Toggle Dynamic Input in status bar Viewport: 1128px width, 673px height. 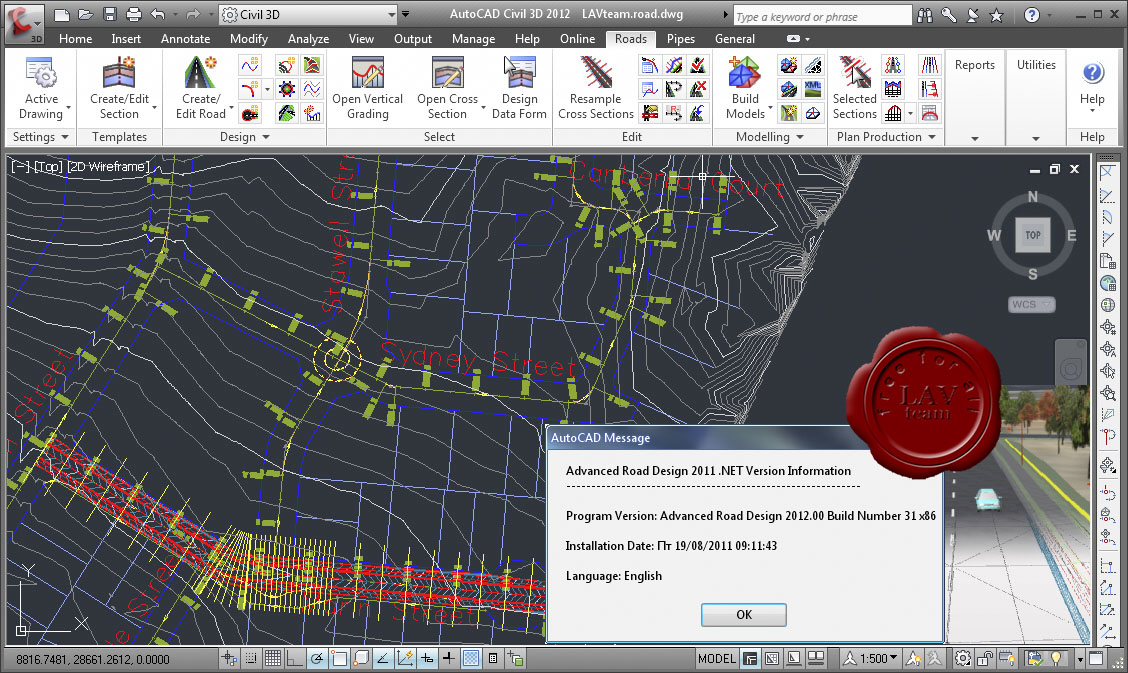[x=427, y=658]
